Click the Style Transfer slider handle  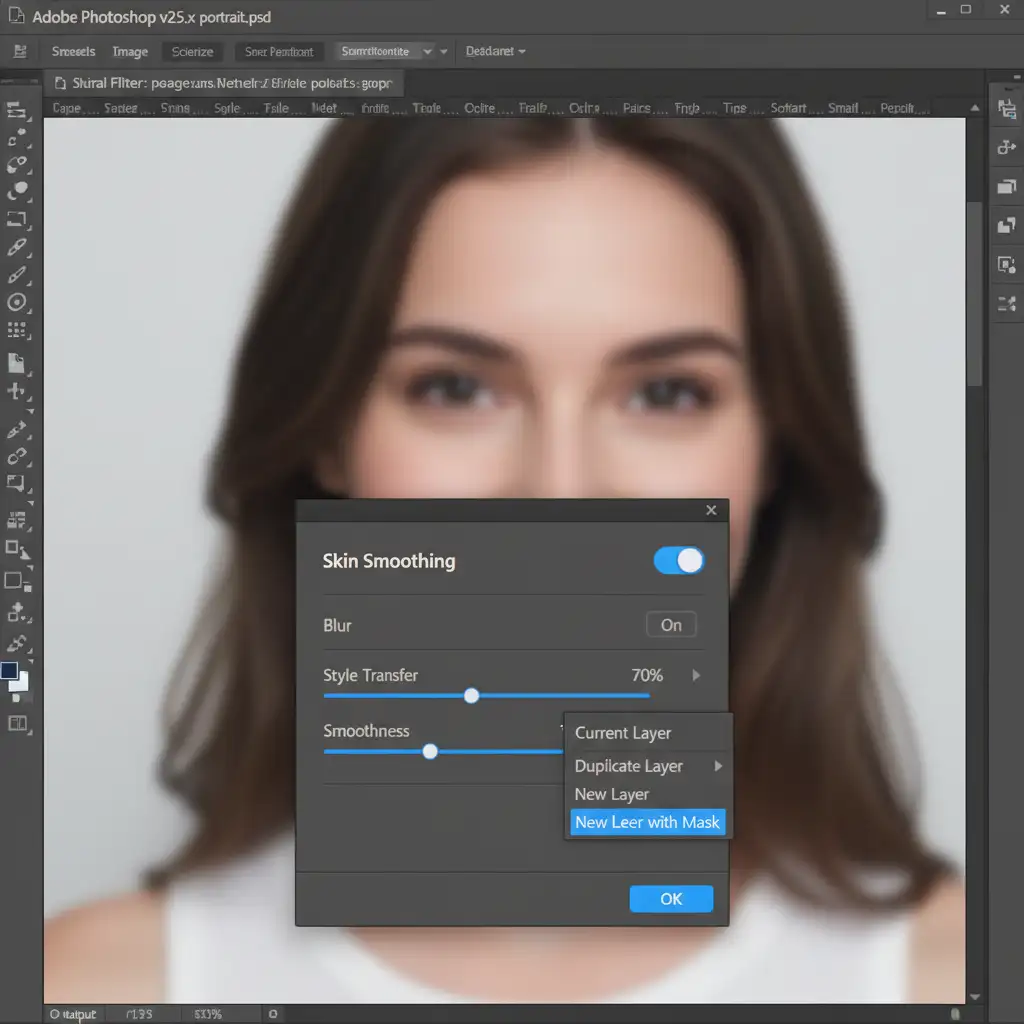(x=471, y=696)
